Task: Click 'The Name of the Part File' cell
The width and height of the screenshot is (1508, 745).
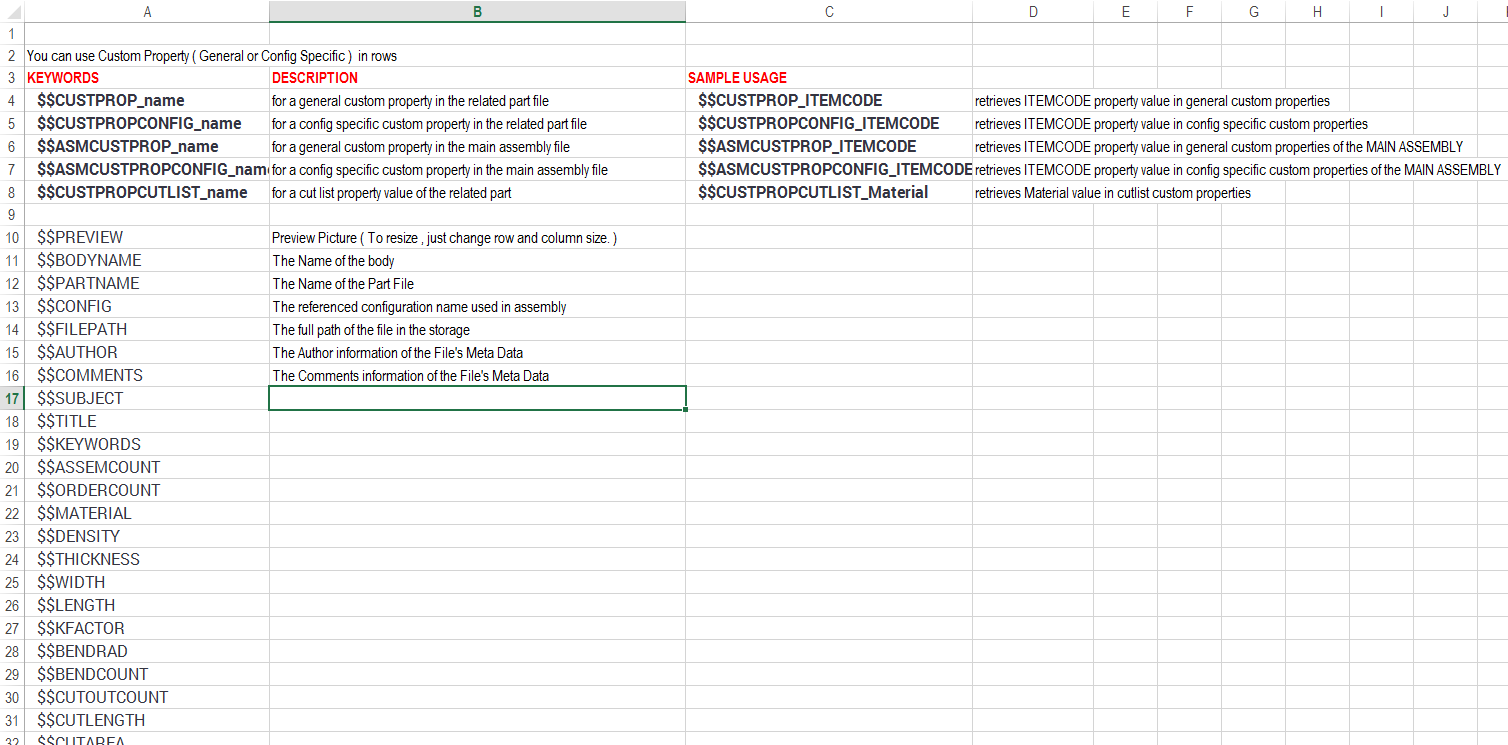Action: click(477, 283)
